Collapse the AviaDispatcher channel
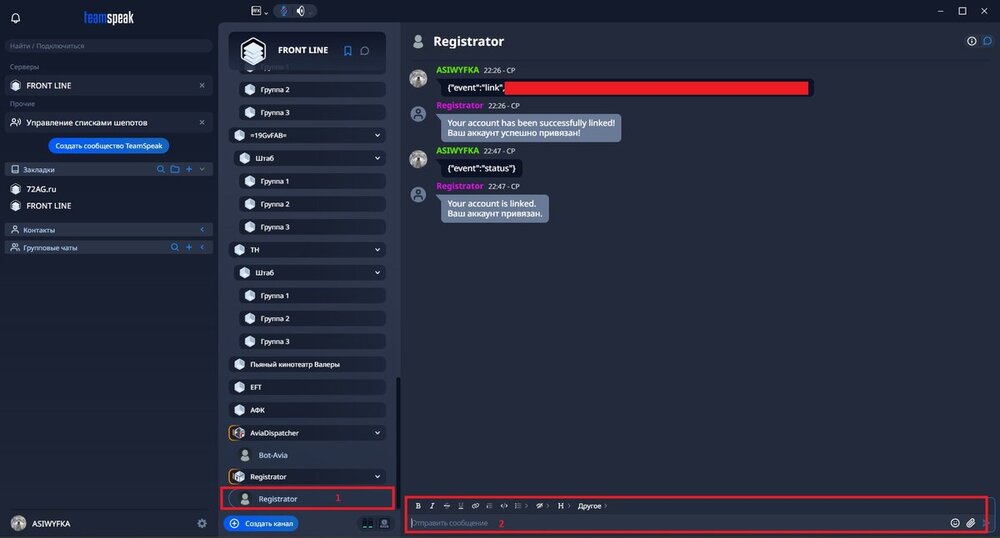Screen dimensions: 1000x538 [x=378, y=433]
